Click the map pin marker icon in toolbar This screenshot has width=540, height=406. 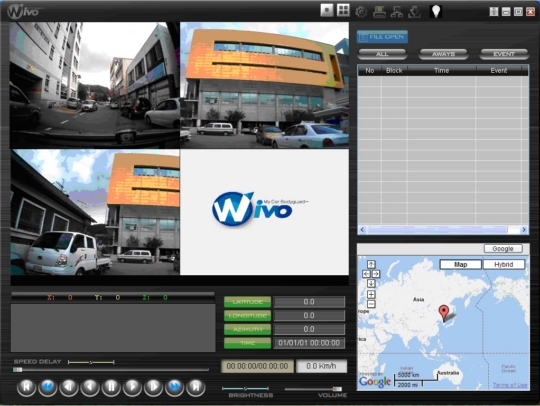tap(436, 12)
